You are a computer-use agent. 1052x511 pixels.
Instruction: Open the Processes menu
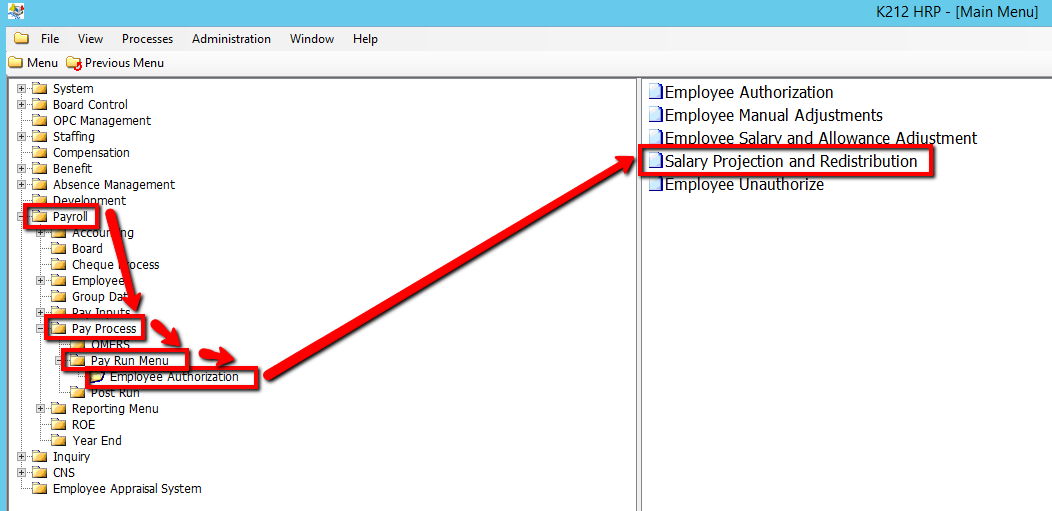coord(147,39)
